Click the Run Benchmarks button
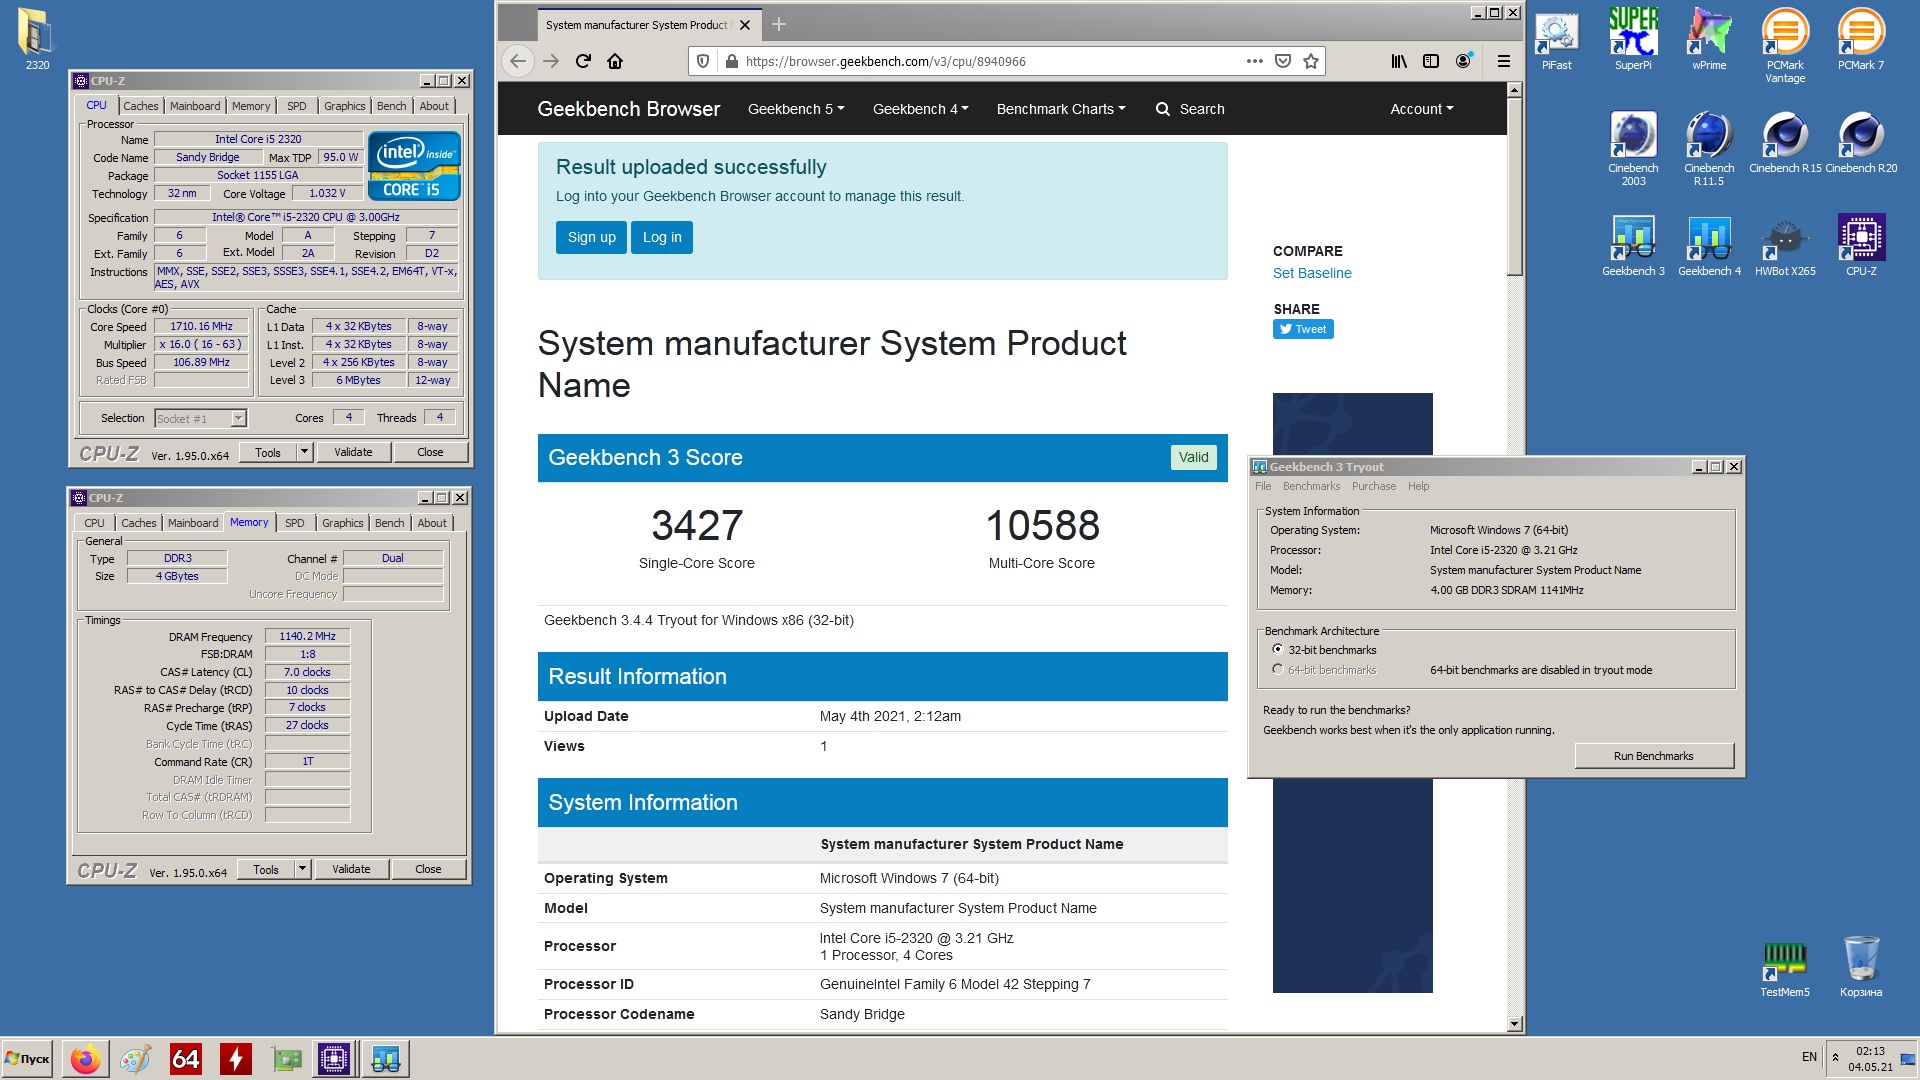This screenshot has height=1080, width=1920. click(1654, 756)
